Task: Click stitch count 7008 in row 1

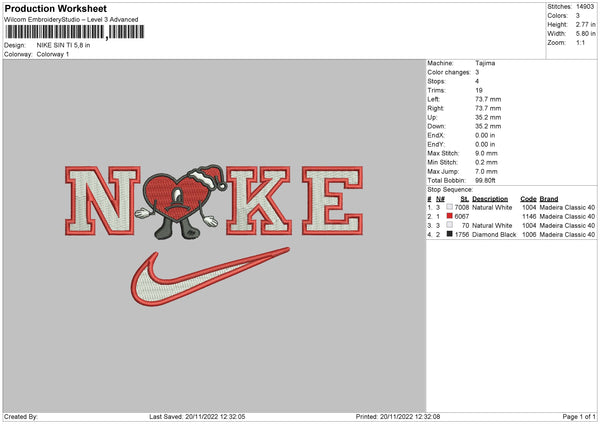Action: (462, 207)
